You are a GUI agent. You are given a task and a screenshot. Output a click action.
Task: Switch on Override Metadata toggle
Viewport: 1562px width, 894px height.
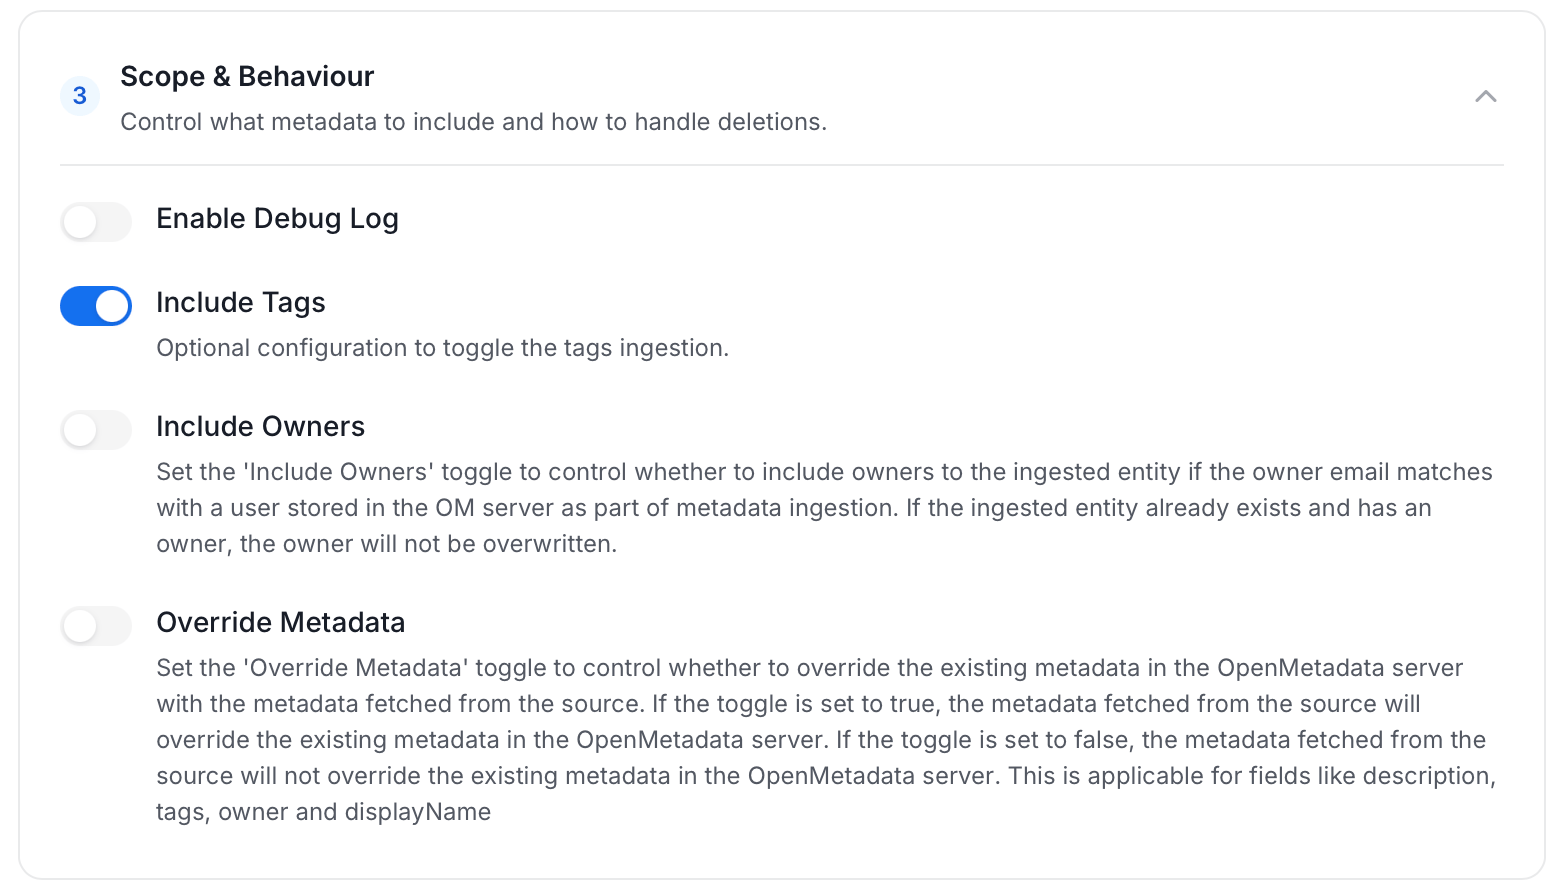coord(96,626)
